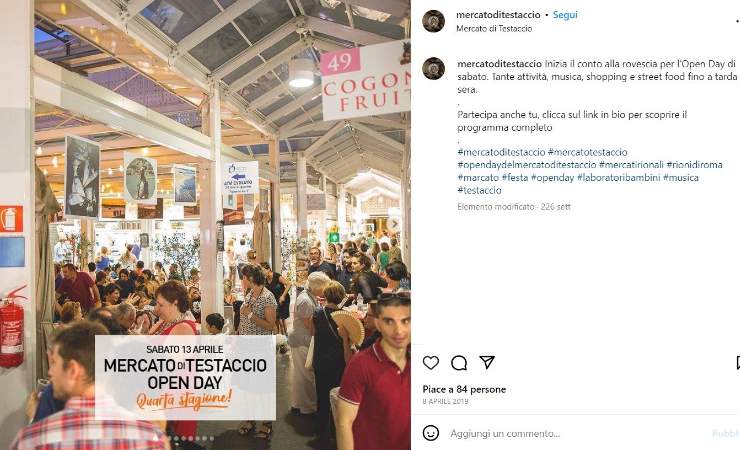Open the 8 APRILE 2019 post date link
The height and width of the screenshot is (450, 740).
pyautogui.click(x=445, y=401)
